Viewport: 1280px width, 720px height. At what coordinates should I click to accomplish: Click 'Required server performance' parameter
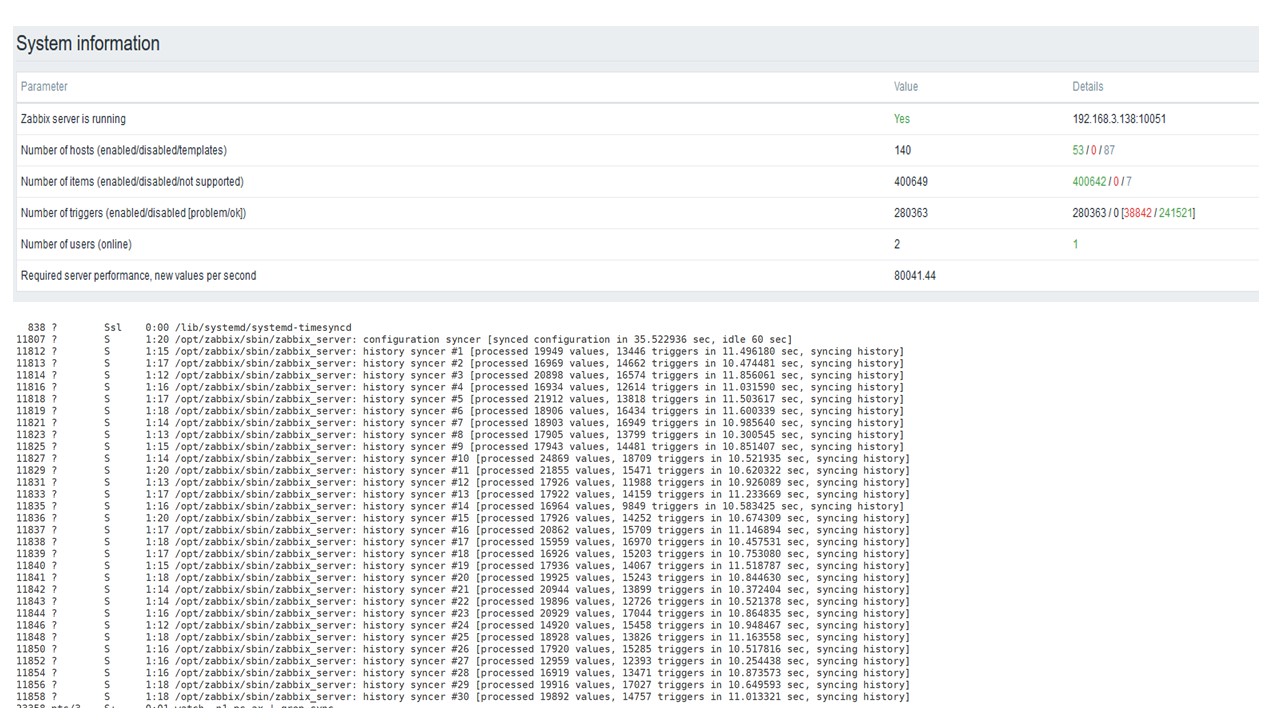(138, 276)
